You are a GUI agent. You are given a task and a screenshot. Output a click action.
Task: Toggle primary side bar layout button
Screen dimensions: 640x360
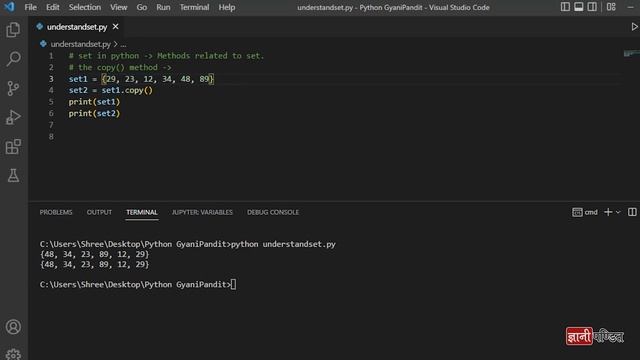[565, 7]
